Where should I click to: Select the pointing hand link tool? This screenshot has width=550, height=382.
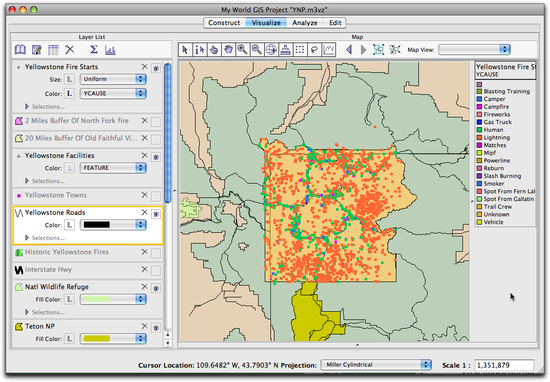[x=214, y=49]
